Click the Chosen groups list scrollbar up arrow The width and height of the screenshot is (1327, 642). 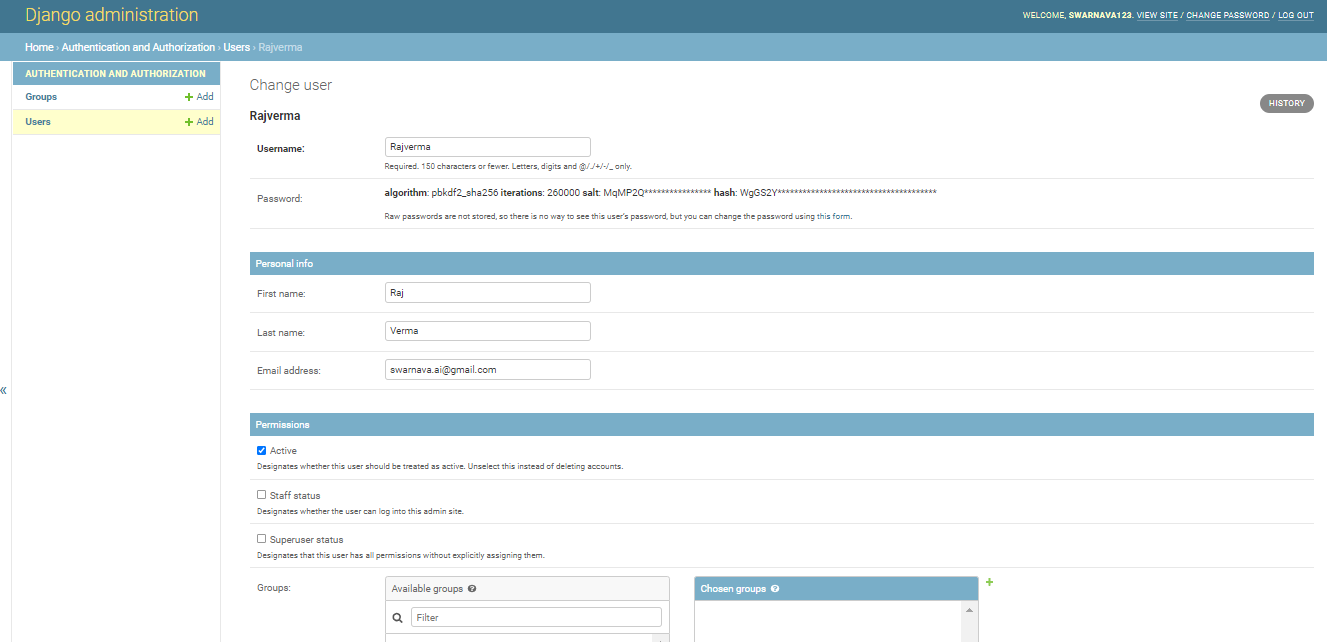970,610
